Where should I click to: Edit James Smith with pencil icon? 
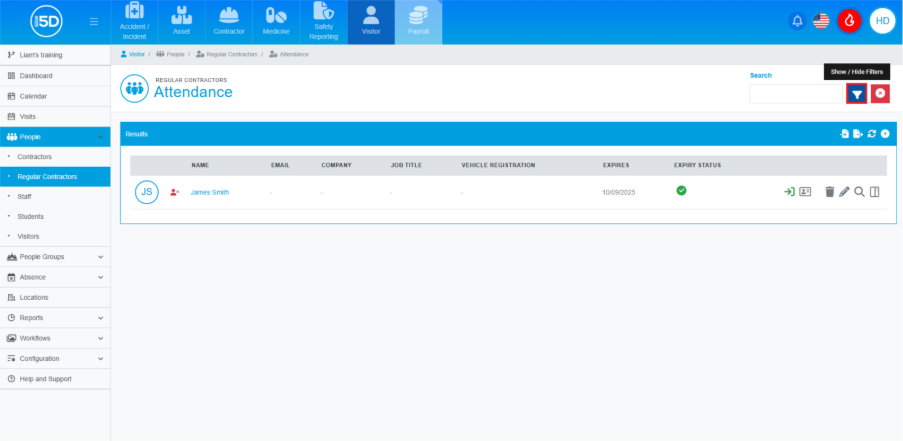pos(844,191)
